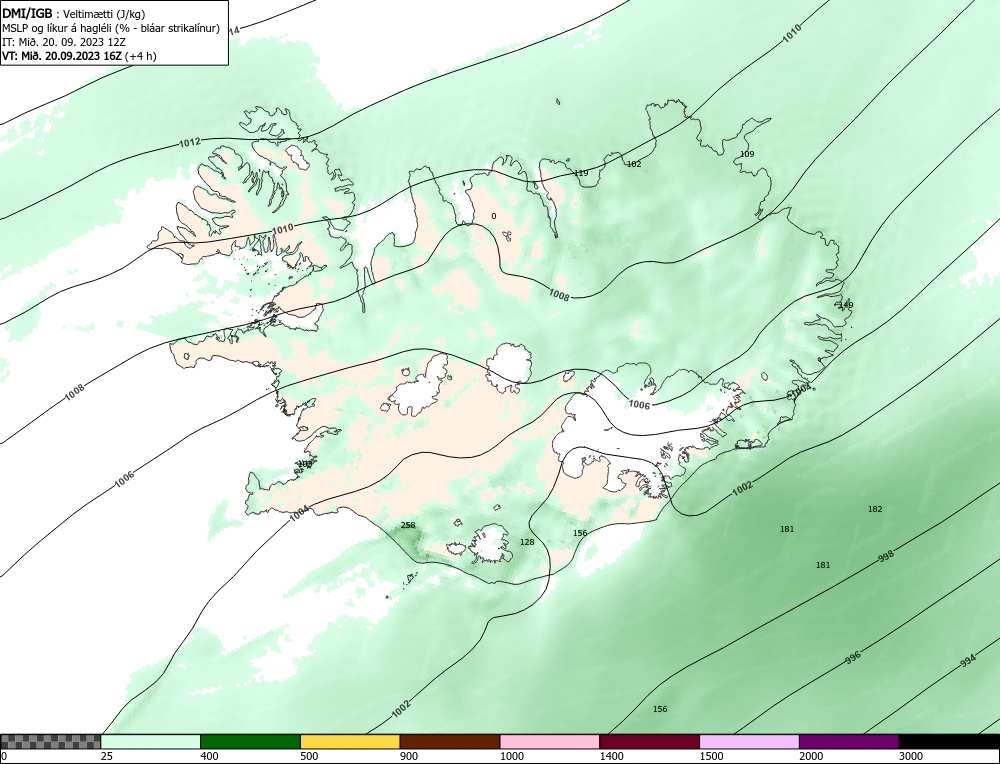This screenshot has width=1000, height=764.
Task: Click the light green 25–400 legend swatch
Action: pyautogui.click(x=151, y=741)
